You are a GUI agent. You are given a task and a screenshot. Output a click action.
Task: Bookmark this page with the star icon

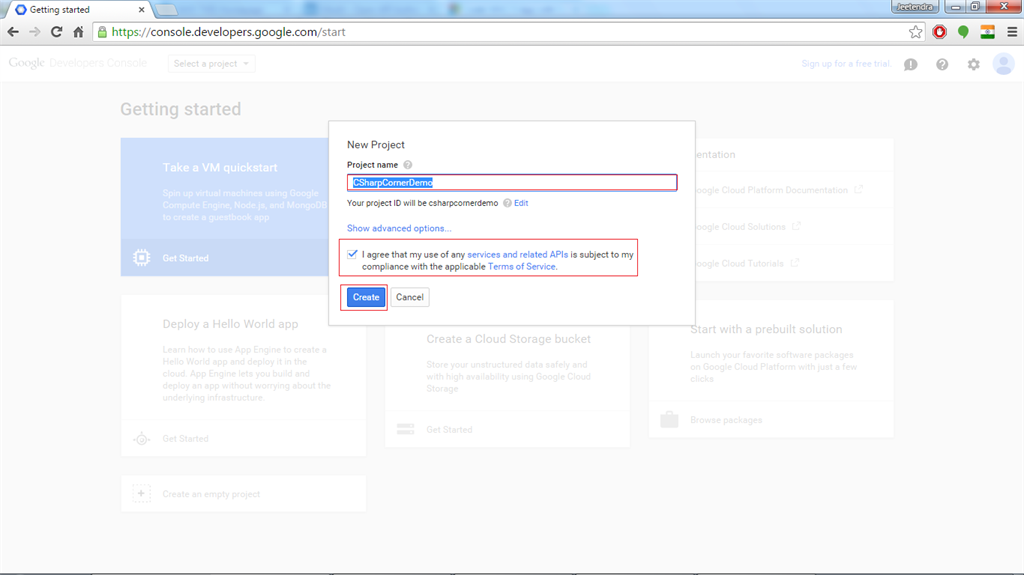click(916, 32)
